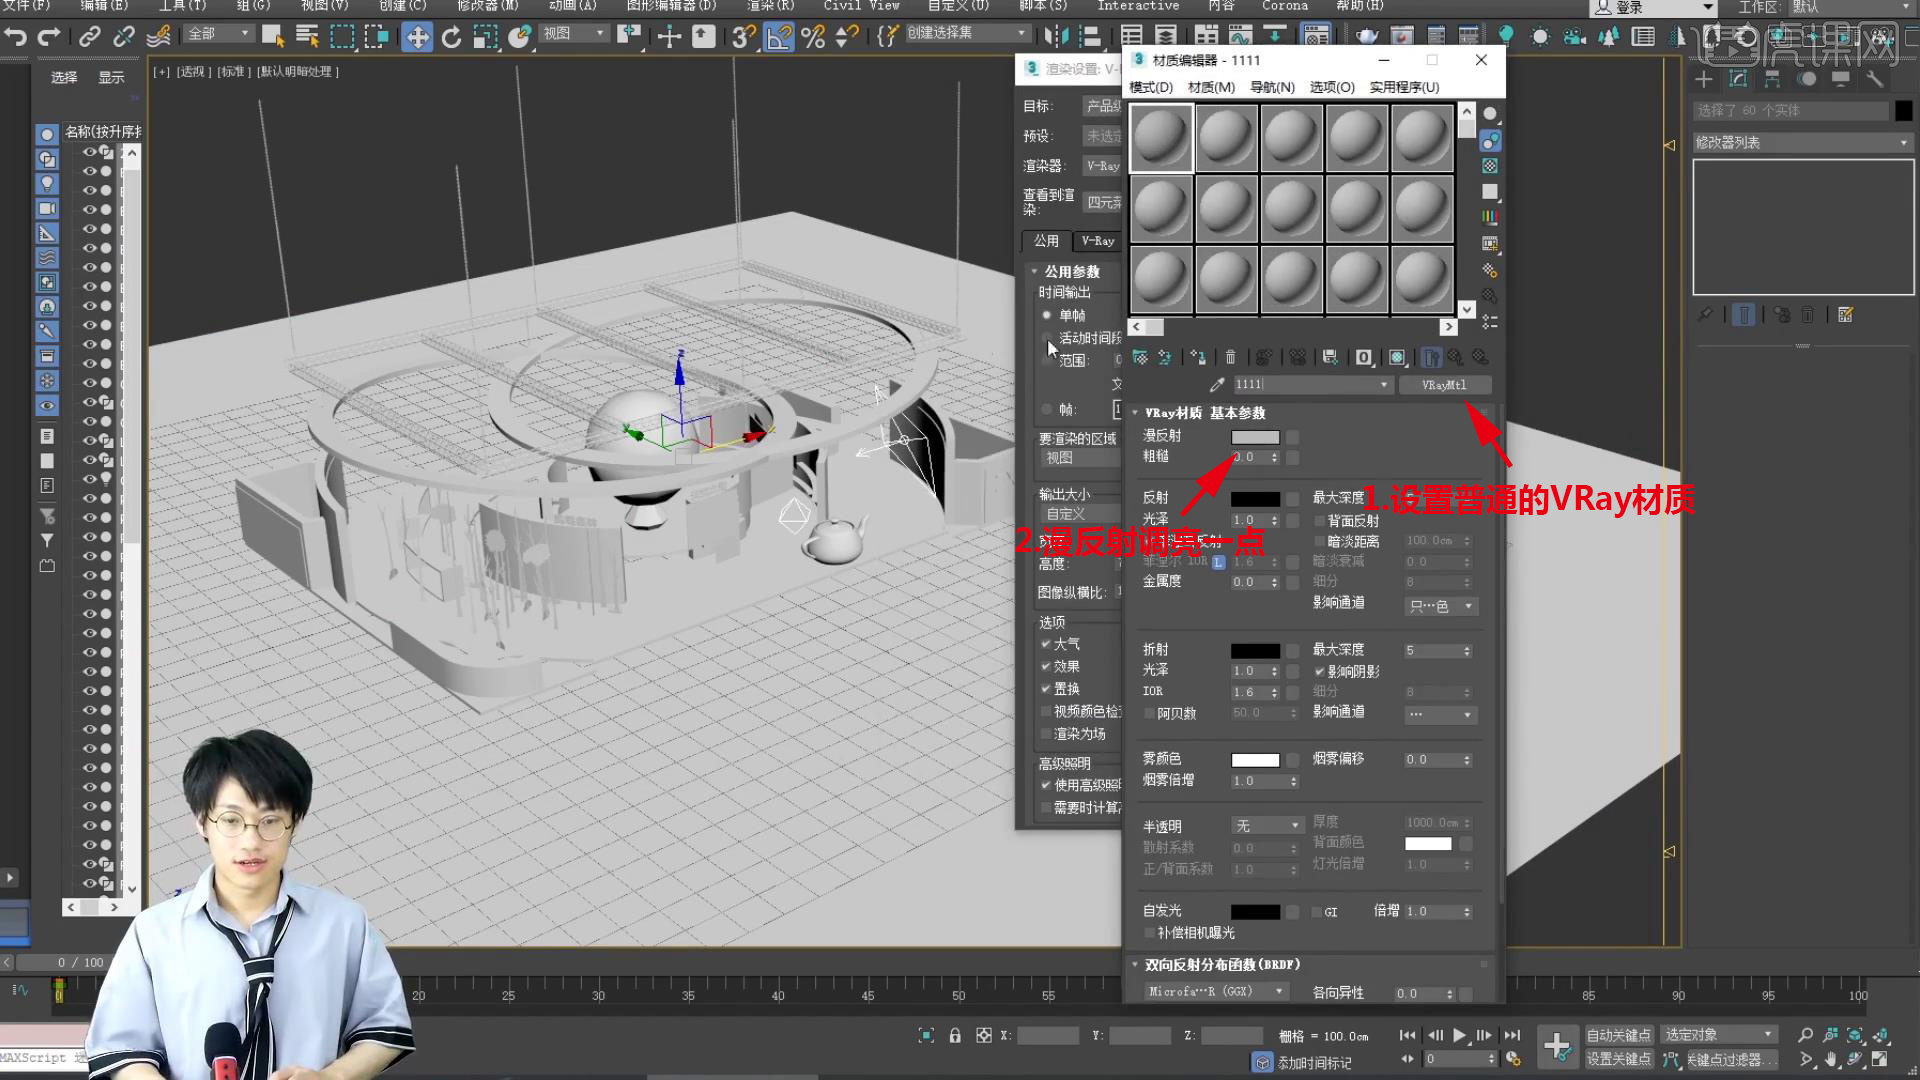Click Get Material icon in material editor
The height and width of the screenshot is (1080, 1920).
tap(1140, 357)
